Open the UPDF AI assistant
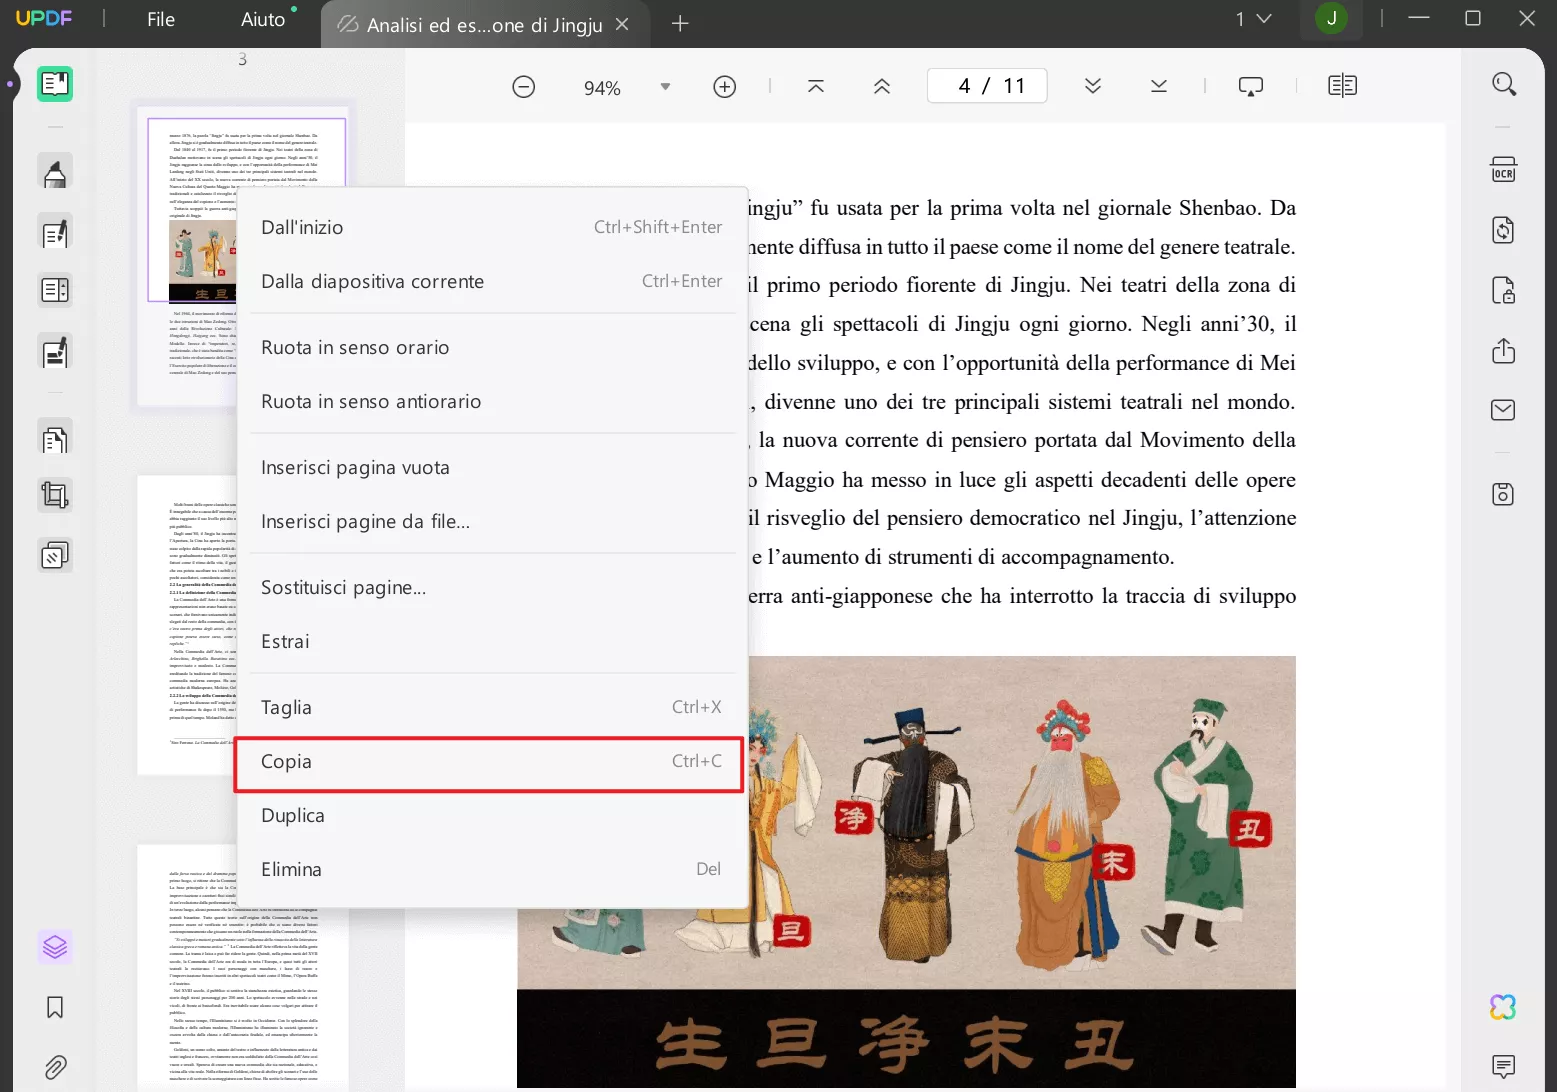Screen dimensions: 1557x1092 point(1503,1007)
